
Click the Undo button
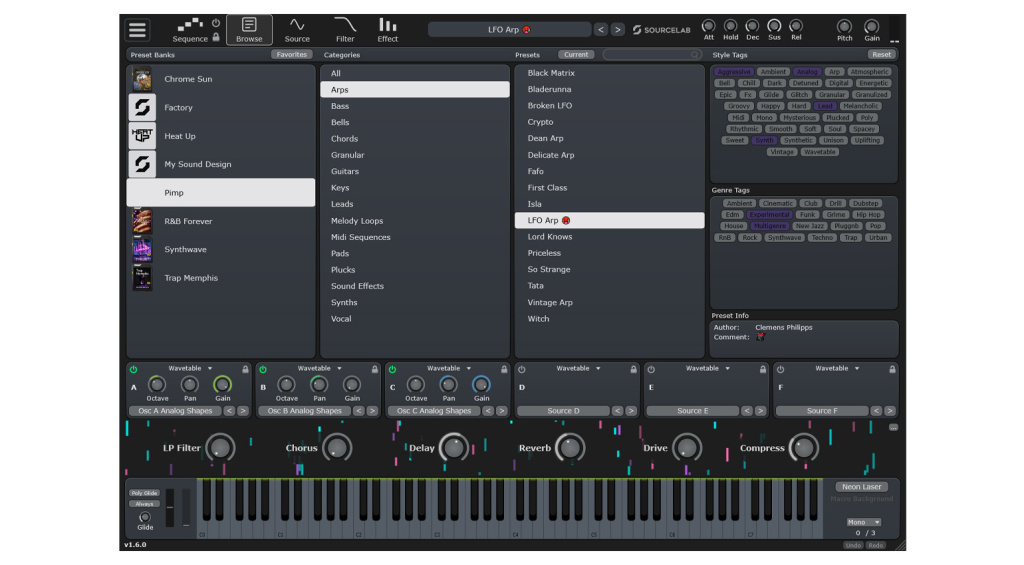coord(853,545)
